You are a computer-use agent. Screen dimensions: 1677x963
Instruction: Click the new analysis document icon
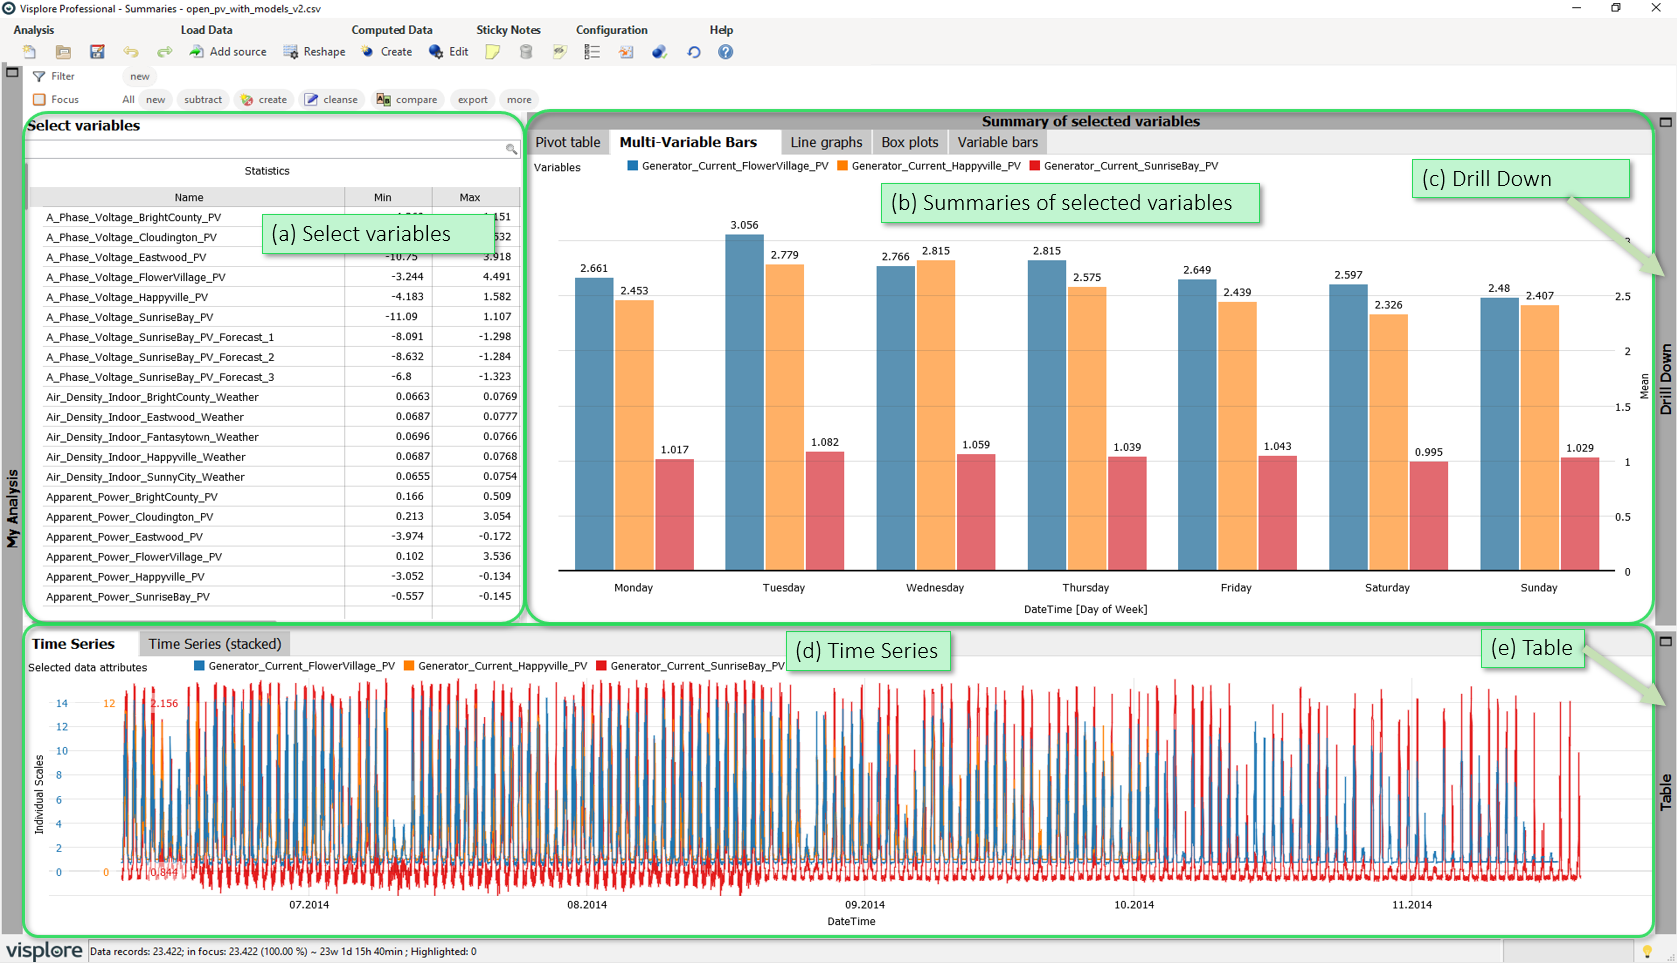pos(29,52)
